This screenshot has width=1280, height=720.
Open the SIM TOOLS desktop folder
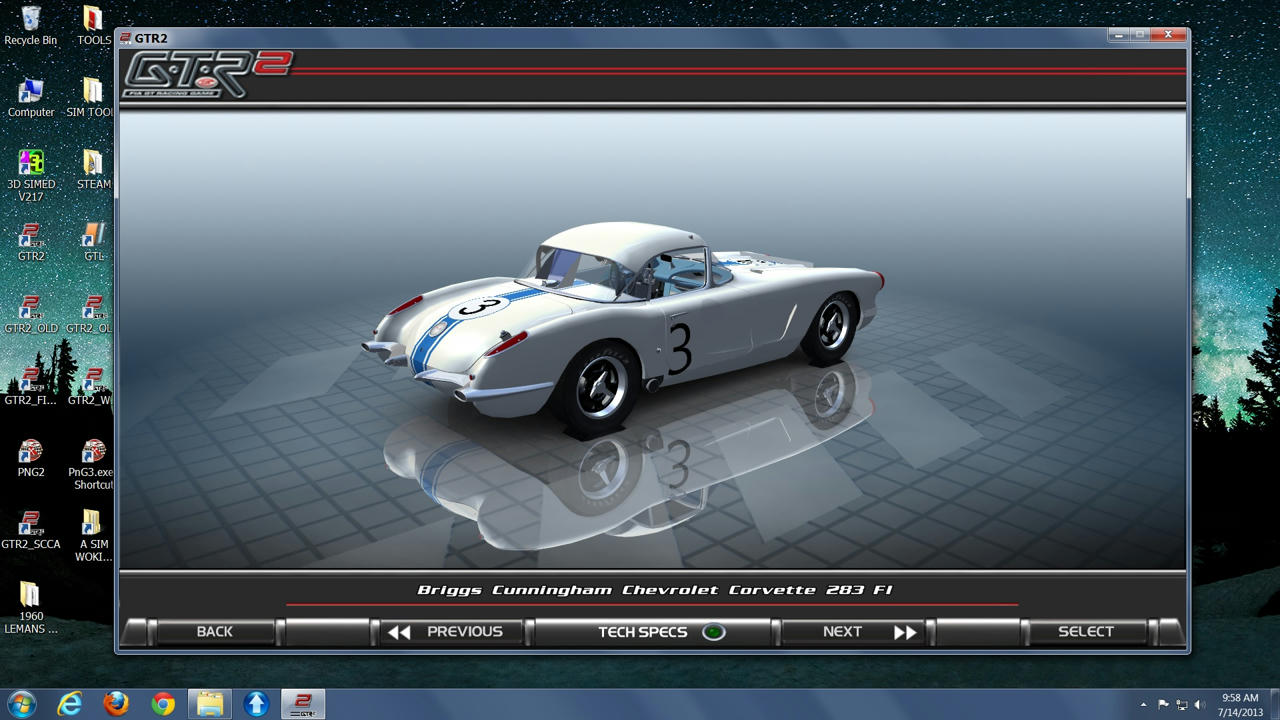[90, 98]
